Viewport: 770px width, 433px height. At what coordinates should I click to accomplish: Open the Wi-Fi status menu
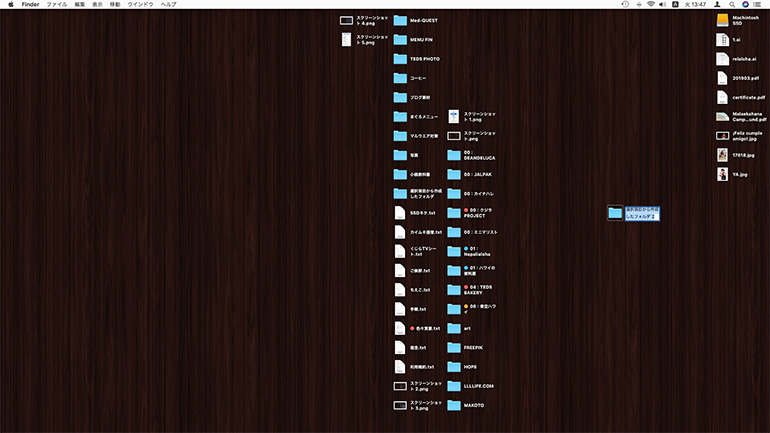(651, 4)
